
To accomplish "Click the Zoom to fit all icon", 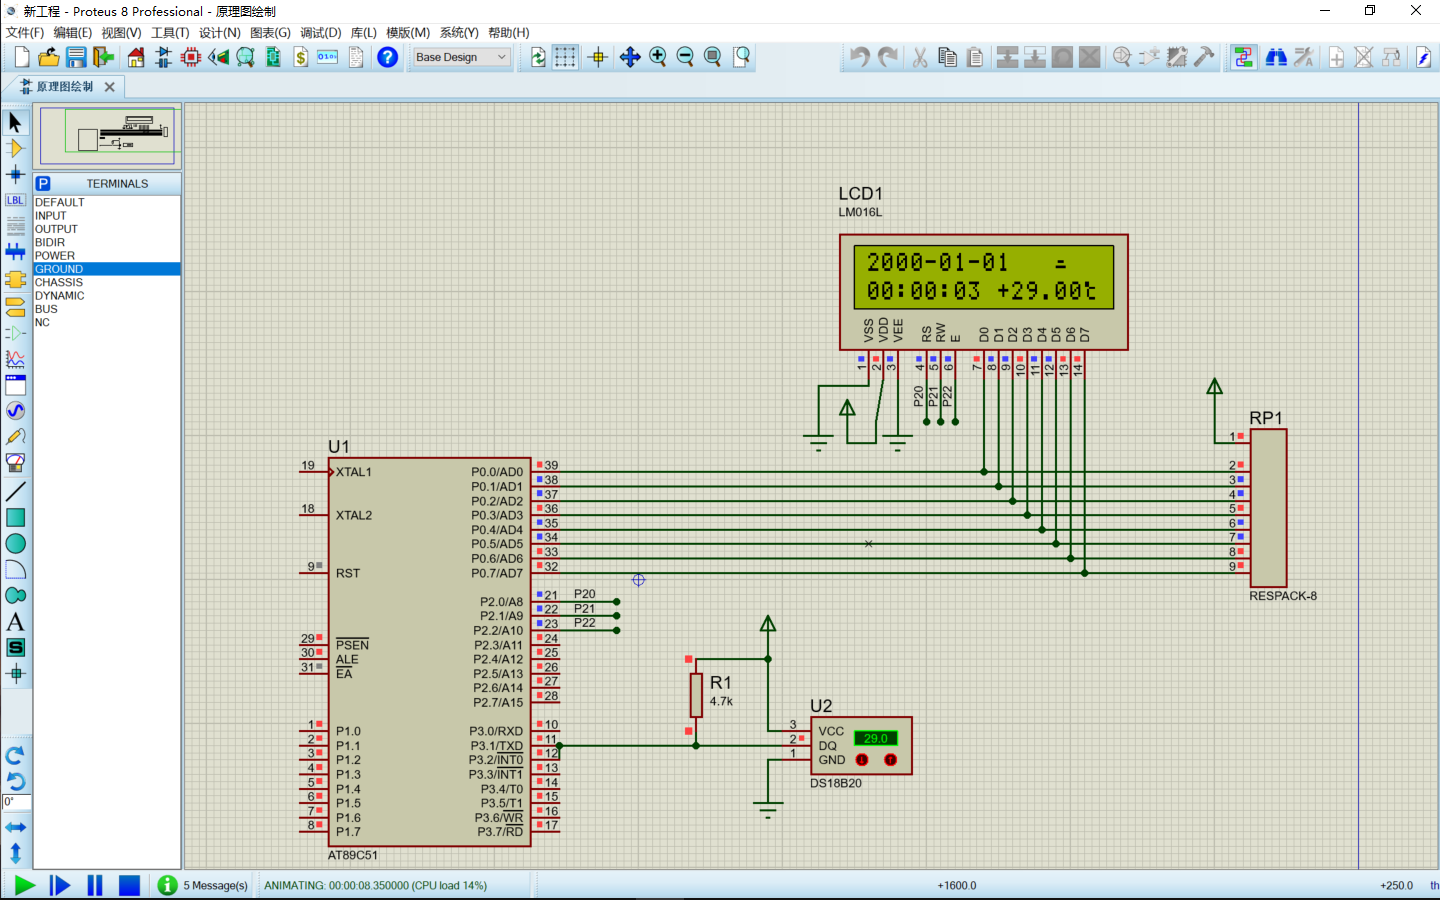I will tap(713, 57).
